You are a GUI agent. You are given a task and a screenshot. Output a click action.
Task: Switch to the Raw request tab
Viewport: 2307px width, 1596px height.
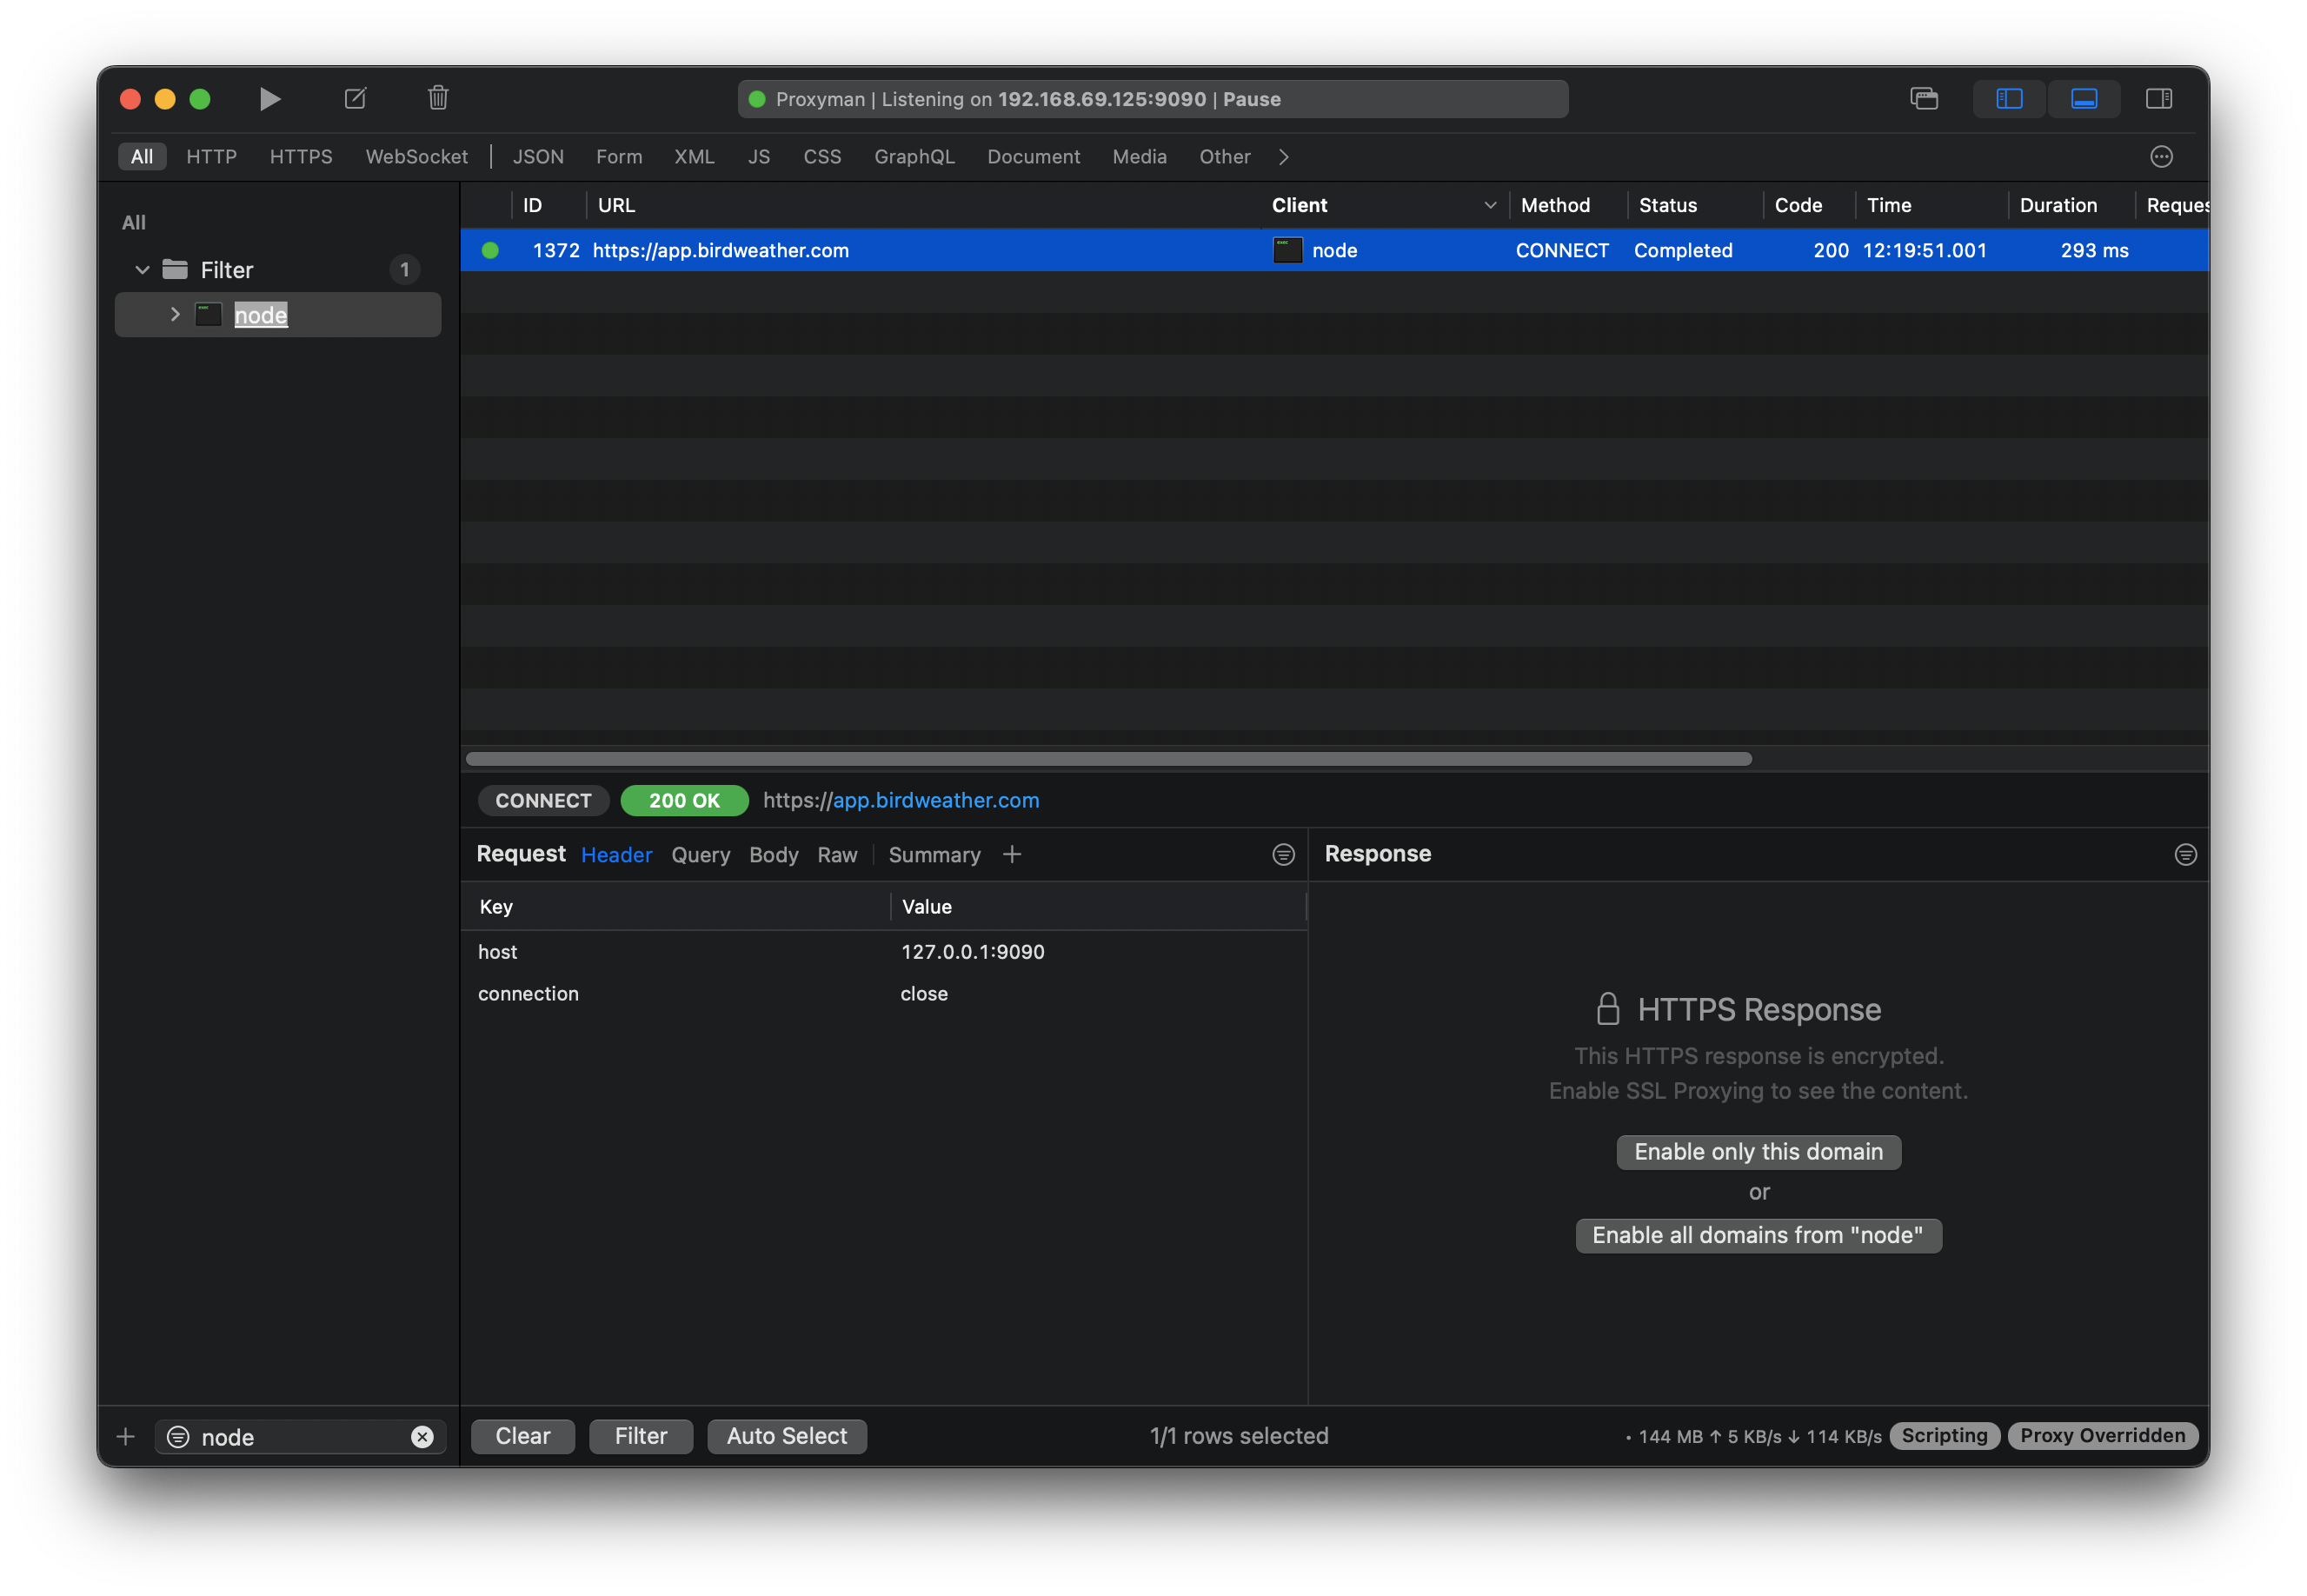tap(837, 855)
